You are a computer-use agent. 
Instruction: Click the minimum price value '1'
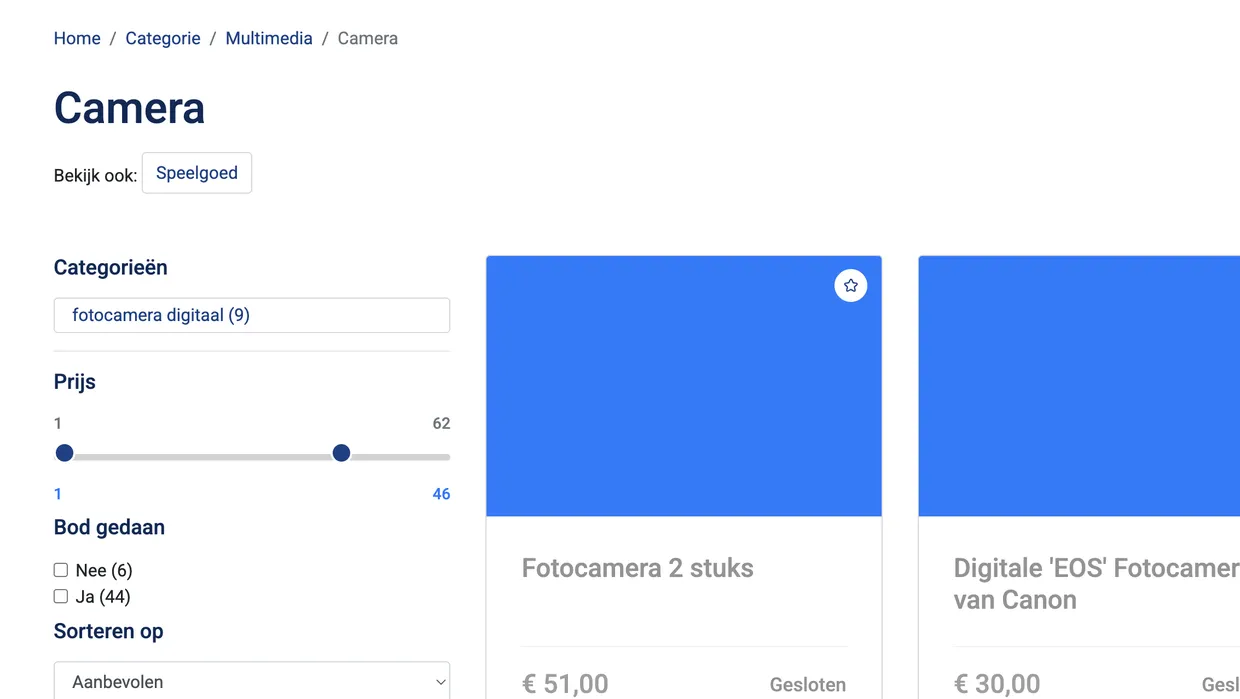click(x=57, y=493)
